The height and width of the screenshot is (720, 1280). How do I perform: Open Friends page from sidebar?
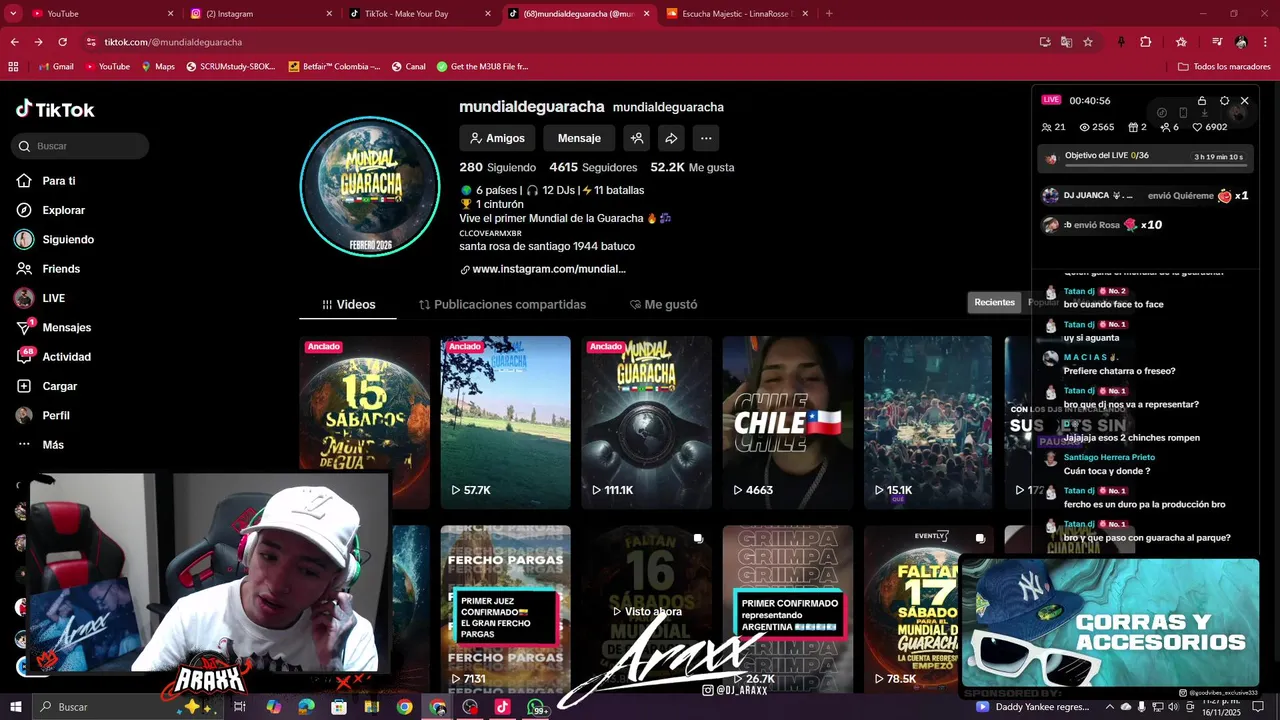tap(48, 269)
